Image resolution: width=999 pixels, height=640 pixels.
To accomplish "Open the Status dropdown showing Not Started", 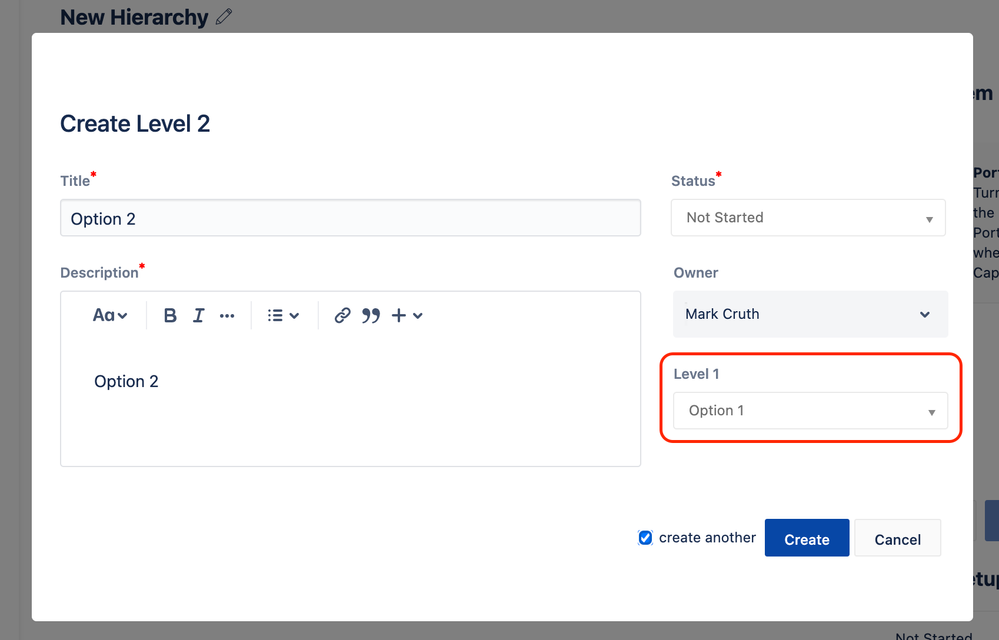I will click(x=808, y=218).
